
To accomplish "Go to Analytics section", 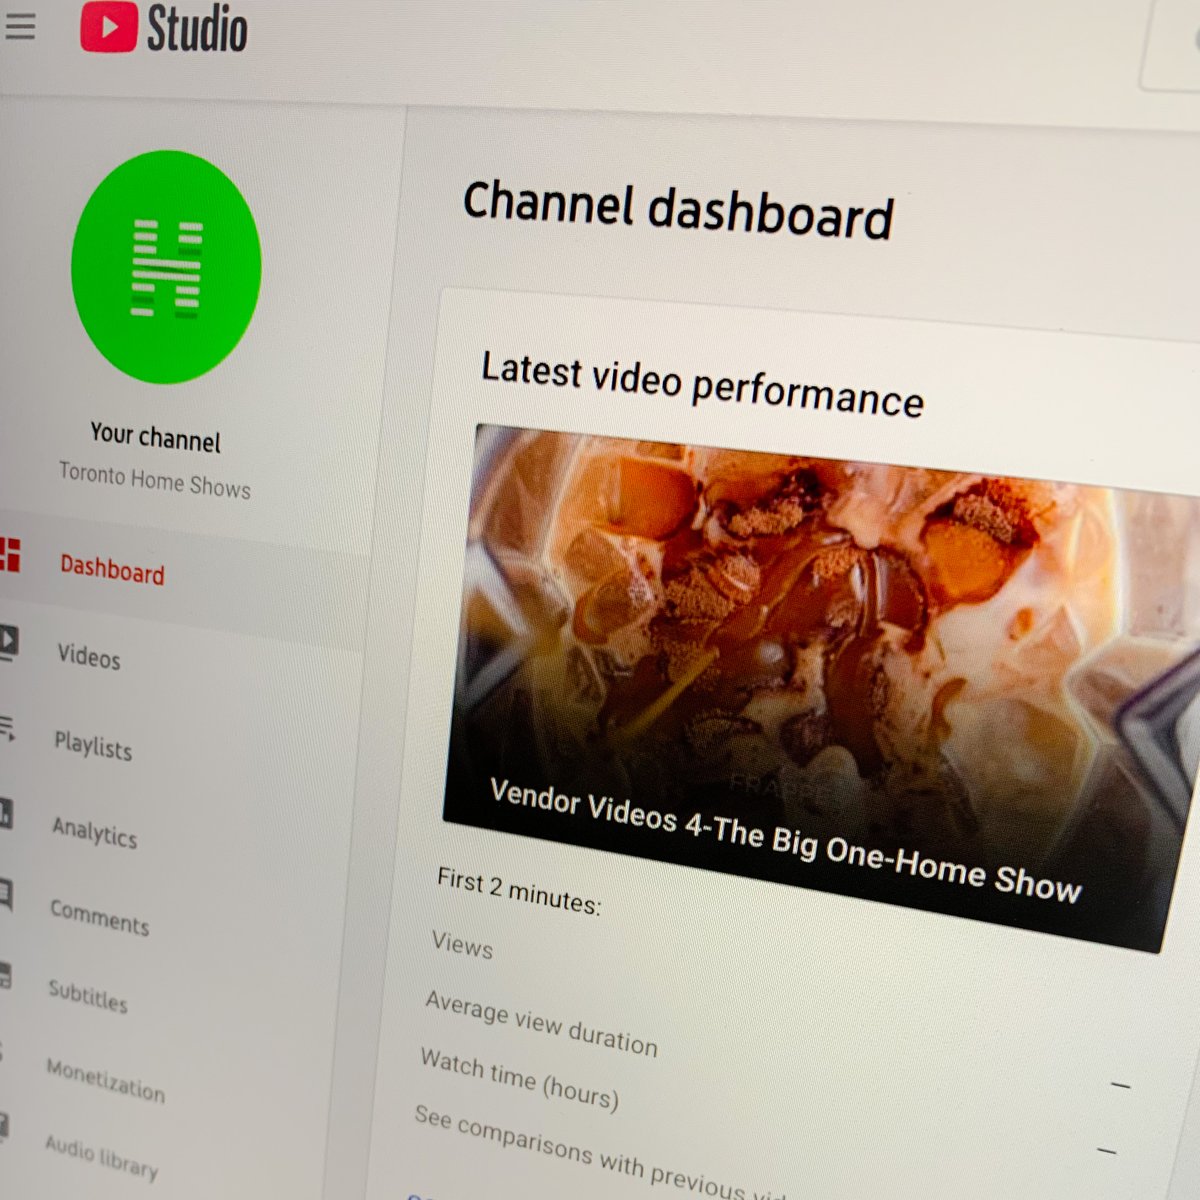I will [x=94, y=831].
